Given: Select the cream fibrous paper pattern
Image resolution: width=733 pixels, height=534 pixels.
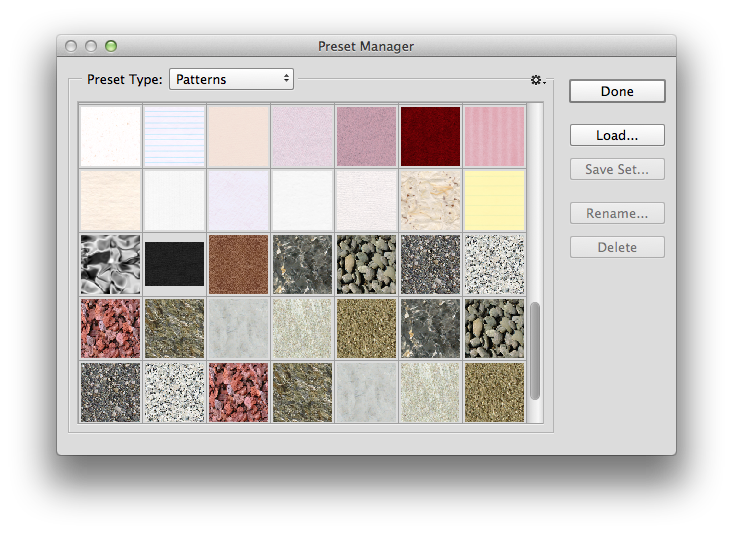Looking at the screenshot, I should tap(431, 201).
